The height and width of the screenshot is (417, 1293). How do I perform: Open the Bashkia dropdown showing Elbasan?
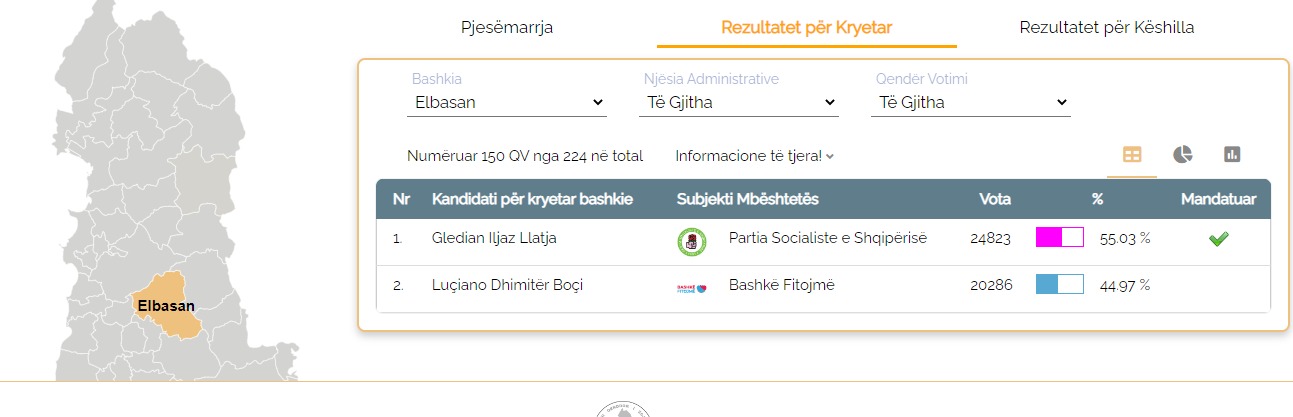pos(509,102)
